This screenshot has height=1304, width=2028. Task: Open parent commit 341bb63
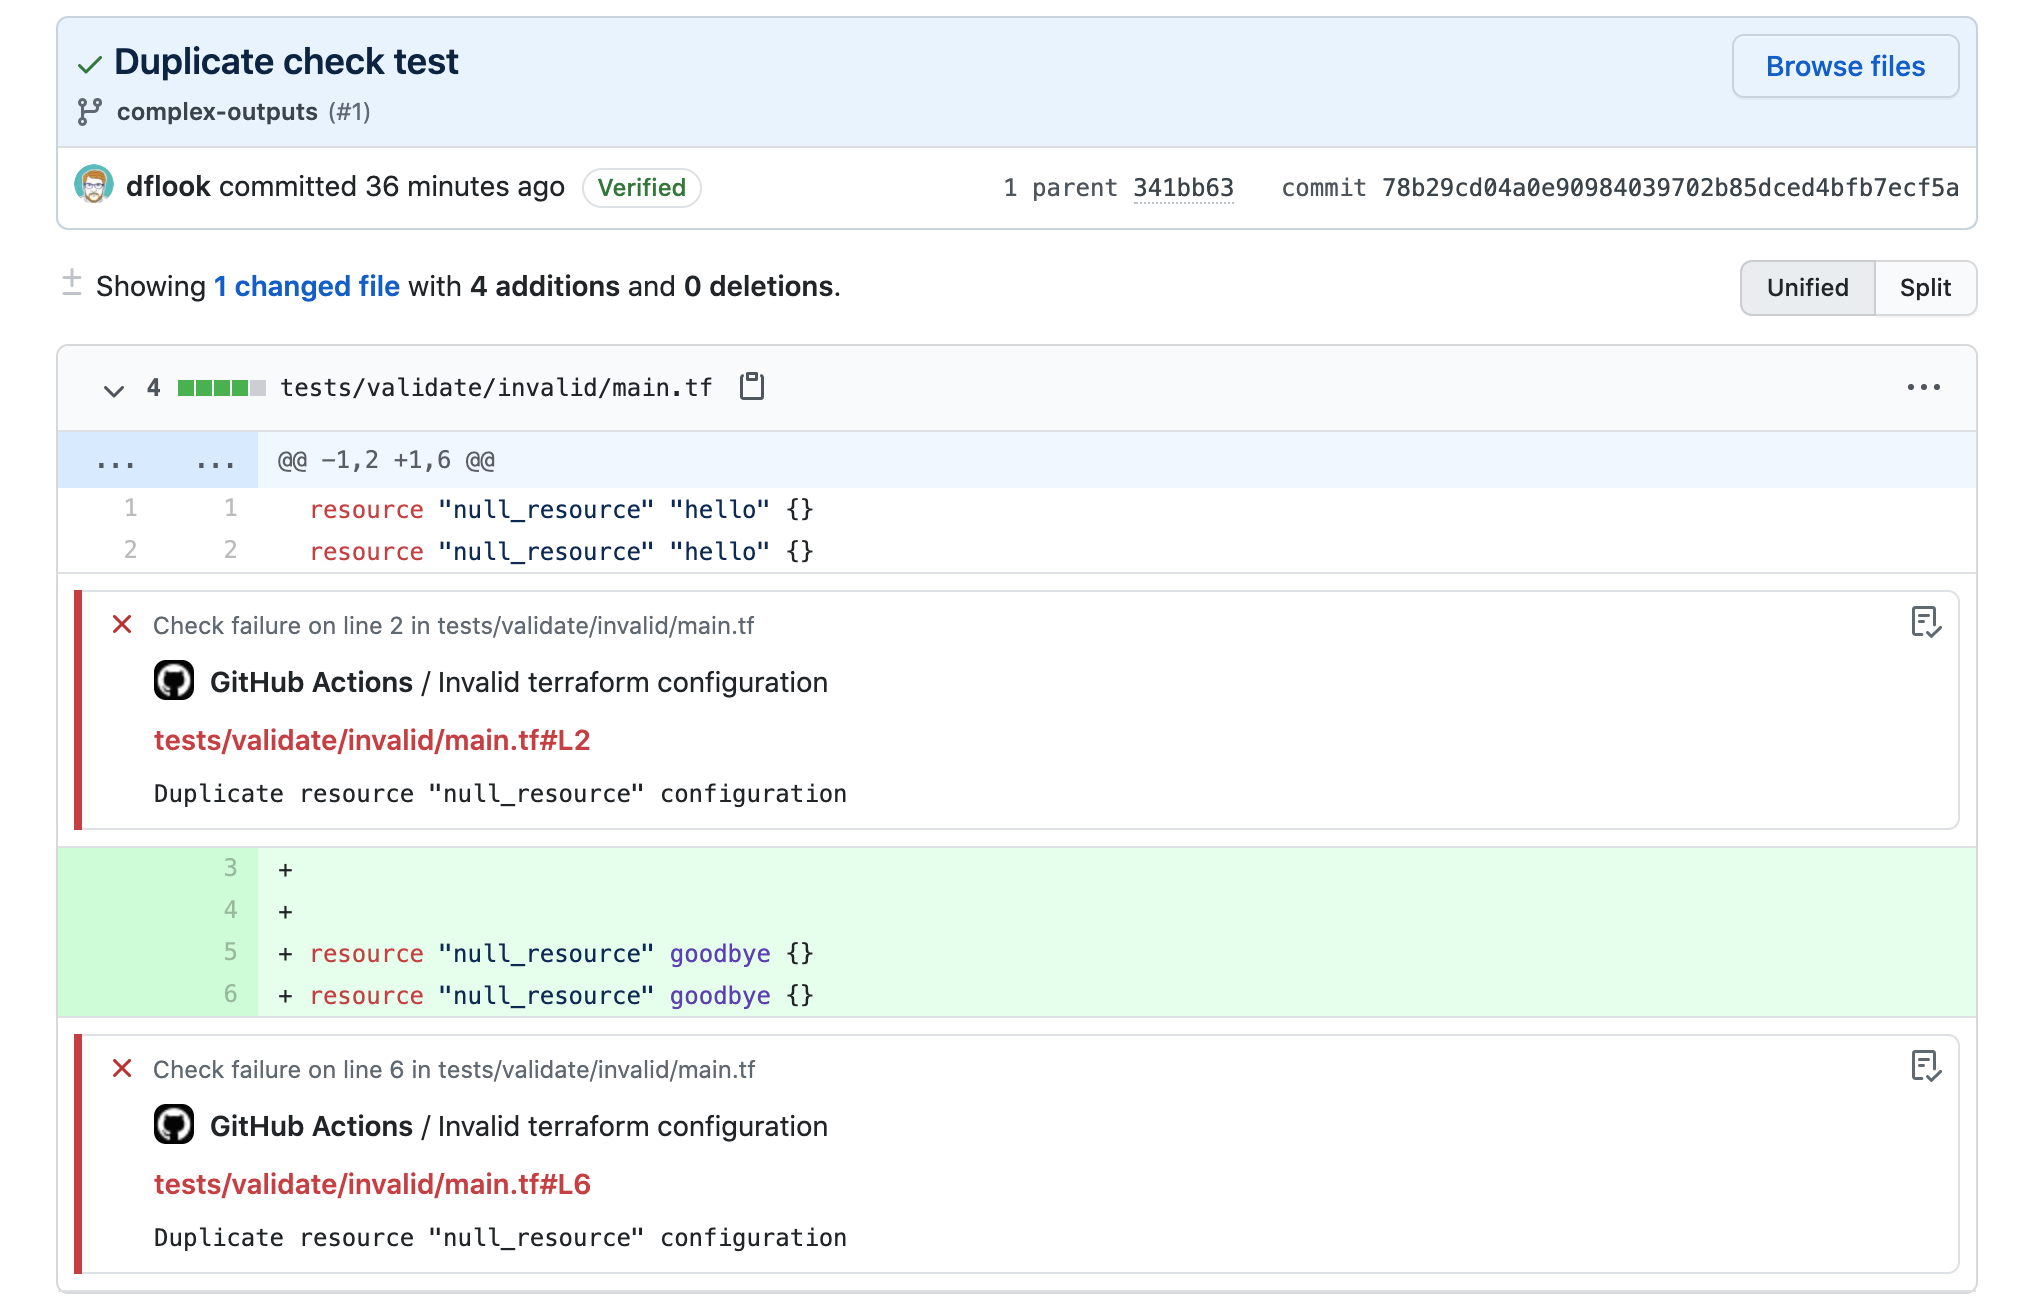1183,188
